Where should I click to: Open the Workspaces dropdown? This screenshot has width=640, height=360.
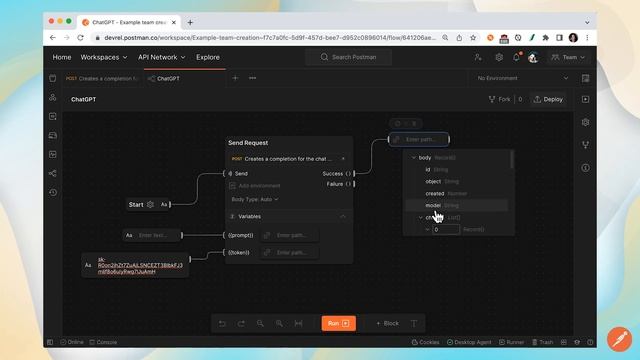[104, 57]
